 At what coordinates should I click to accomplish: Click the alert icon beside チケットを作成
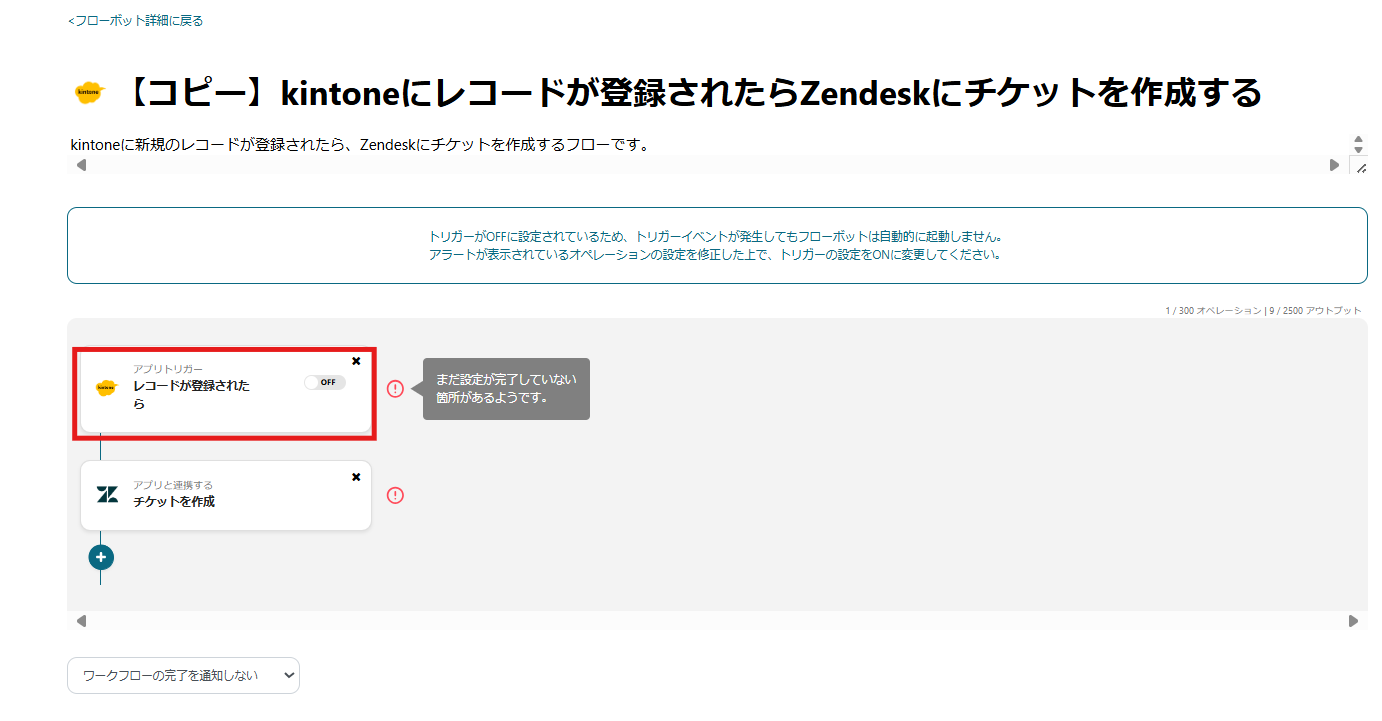click(x=395, y=495)
